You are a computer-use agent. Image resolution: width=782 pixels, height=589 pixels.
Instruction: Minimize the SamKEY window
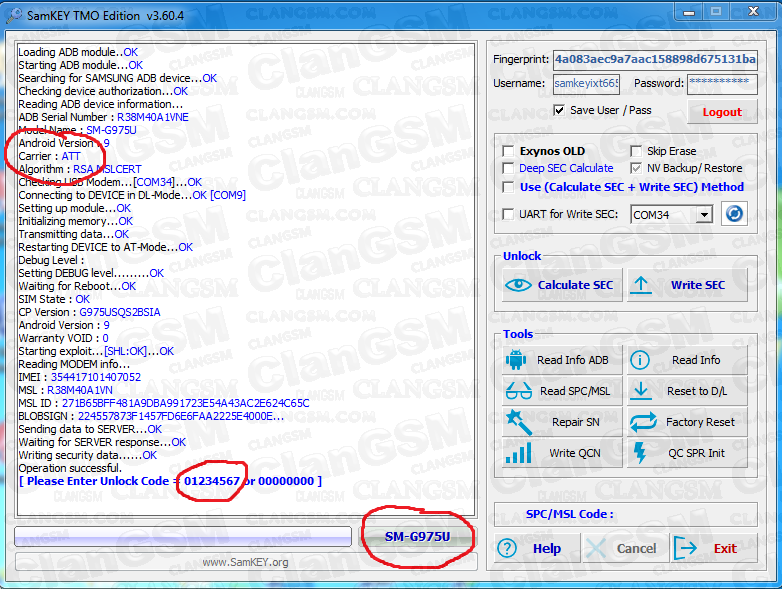(x=689, y=11)
